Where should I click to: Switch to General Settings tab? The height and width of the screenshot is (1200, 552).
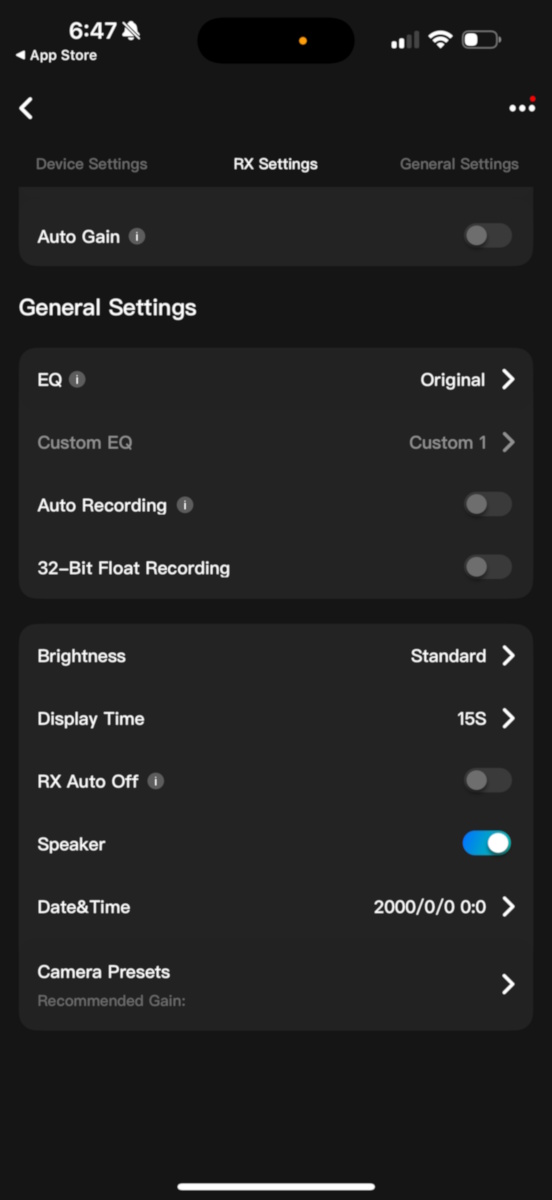pos(459,164)
